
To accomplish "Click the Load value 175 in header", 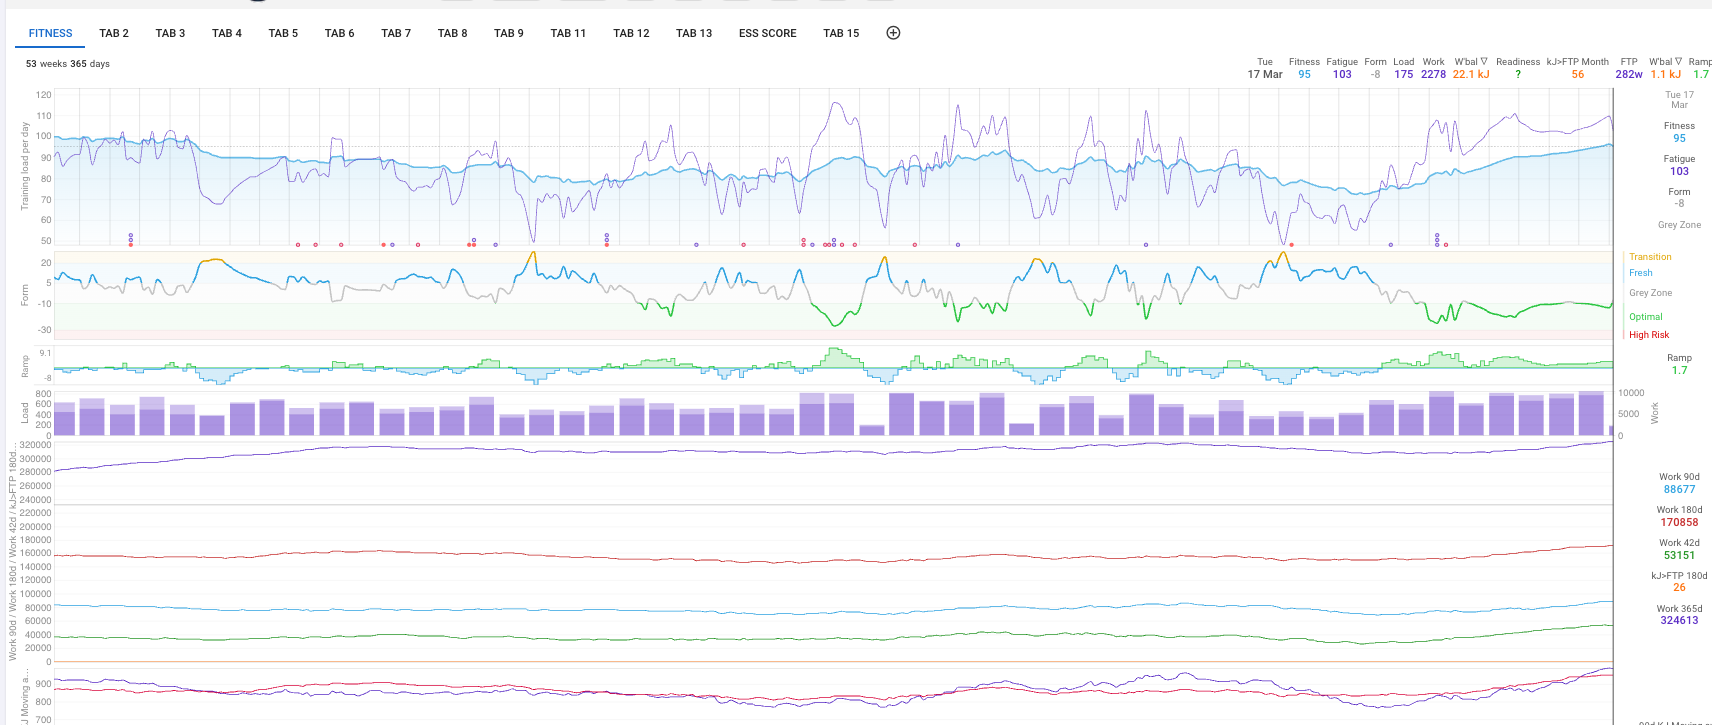I will (x=1403, y=74).
